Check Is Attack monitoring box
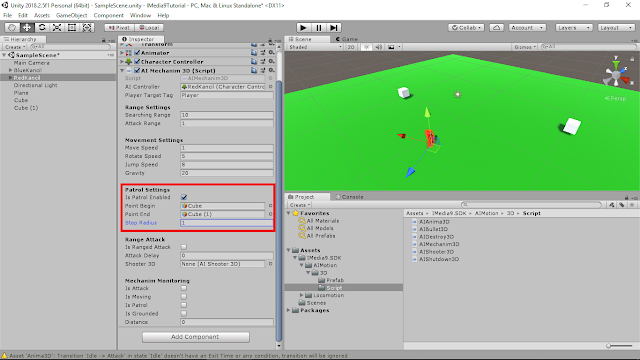 point(184,288)
